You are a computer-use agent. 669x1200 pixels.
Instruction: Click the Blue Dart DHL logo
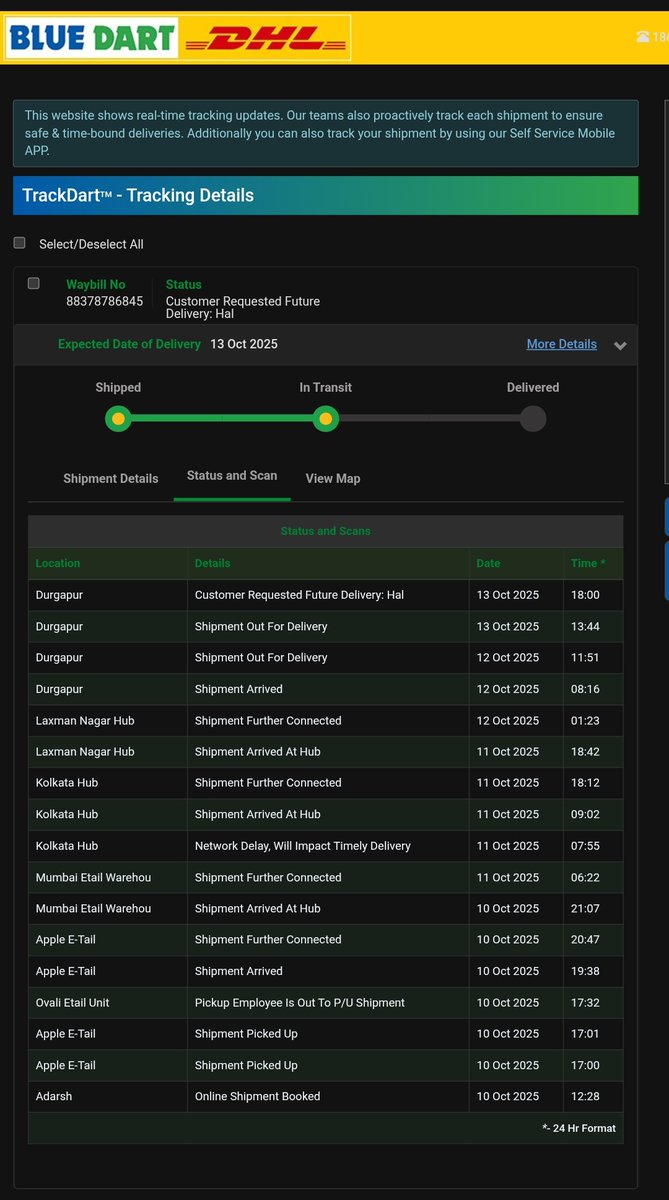pyautogui.click(x=178, y=38)
